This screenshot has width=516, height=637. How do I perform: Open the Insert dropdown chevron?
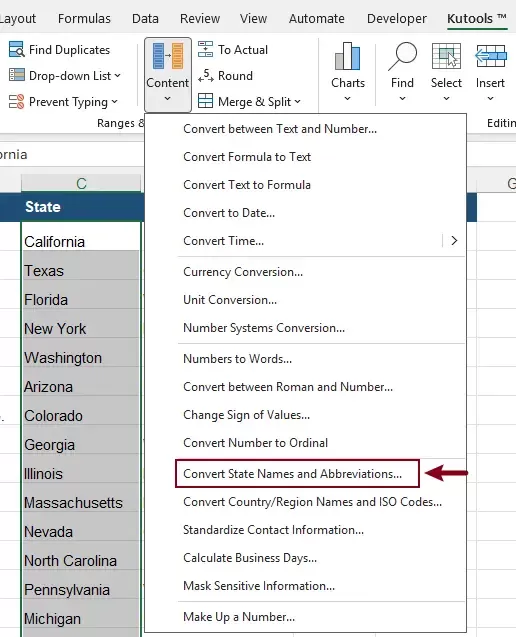[x=490, y=98]
